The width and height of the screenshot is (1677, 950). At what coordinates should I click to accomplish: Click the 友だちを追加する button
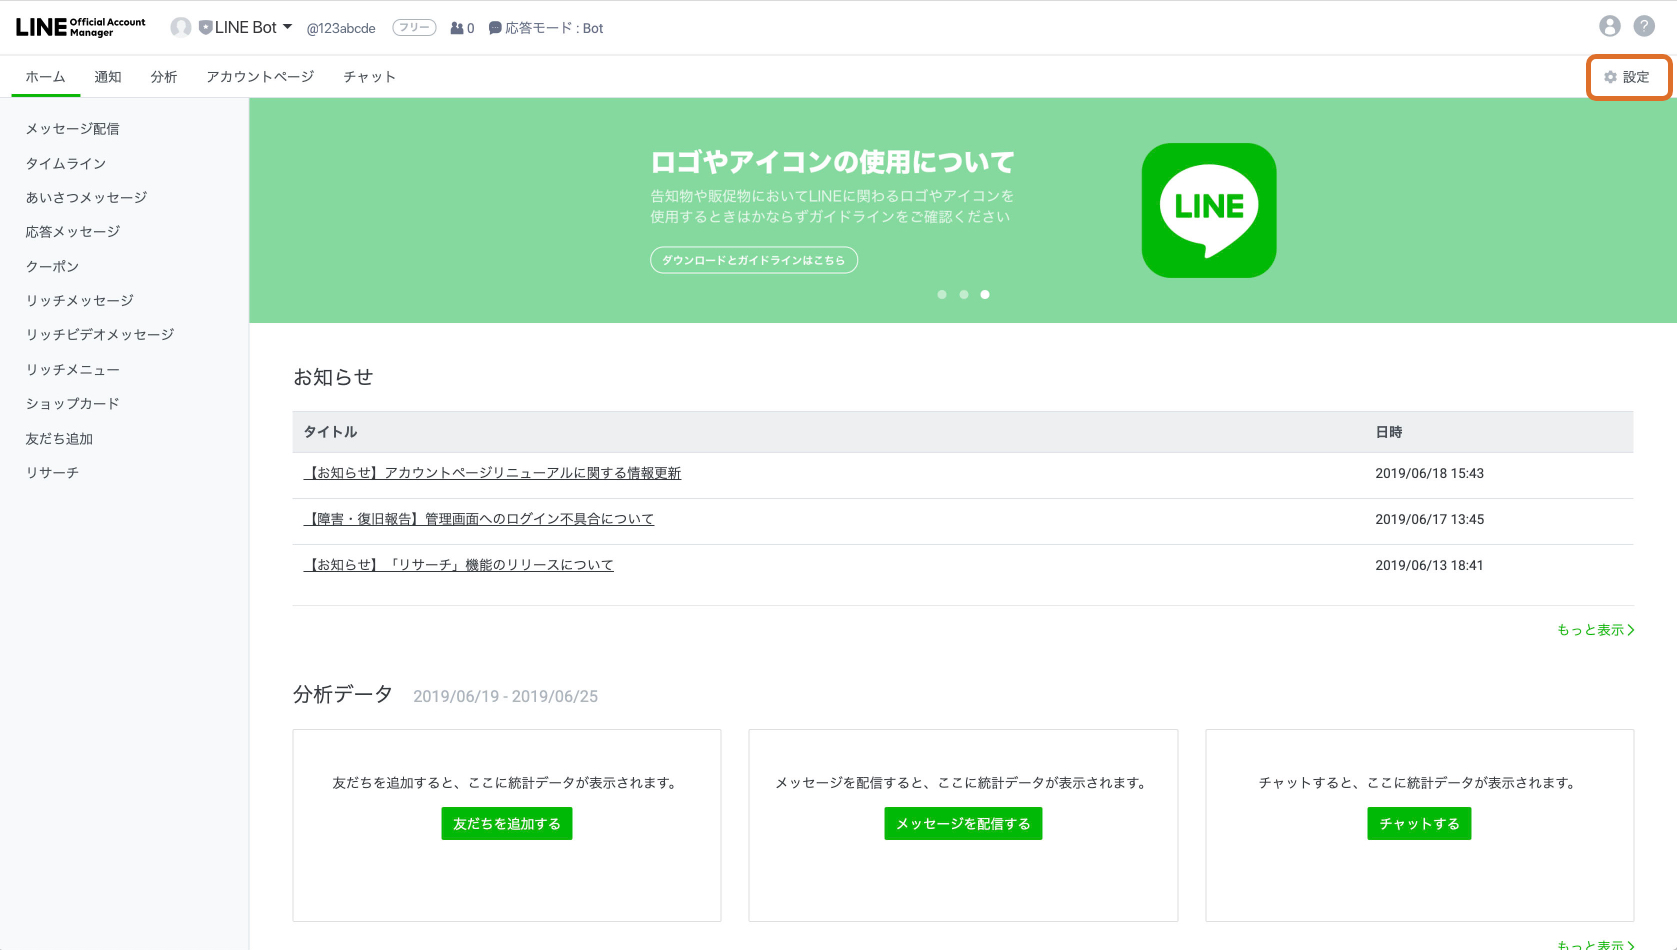[506, 824]
